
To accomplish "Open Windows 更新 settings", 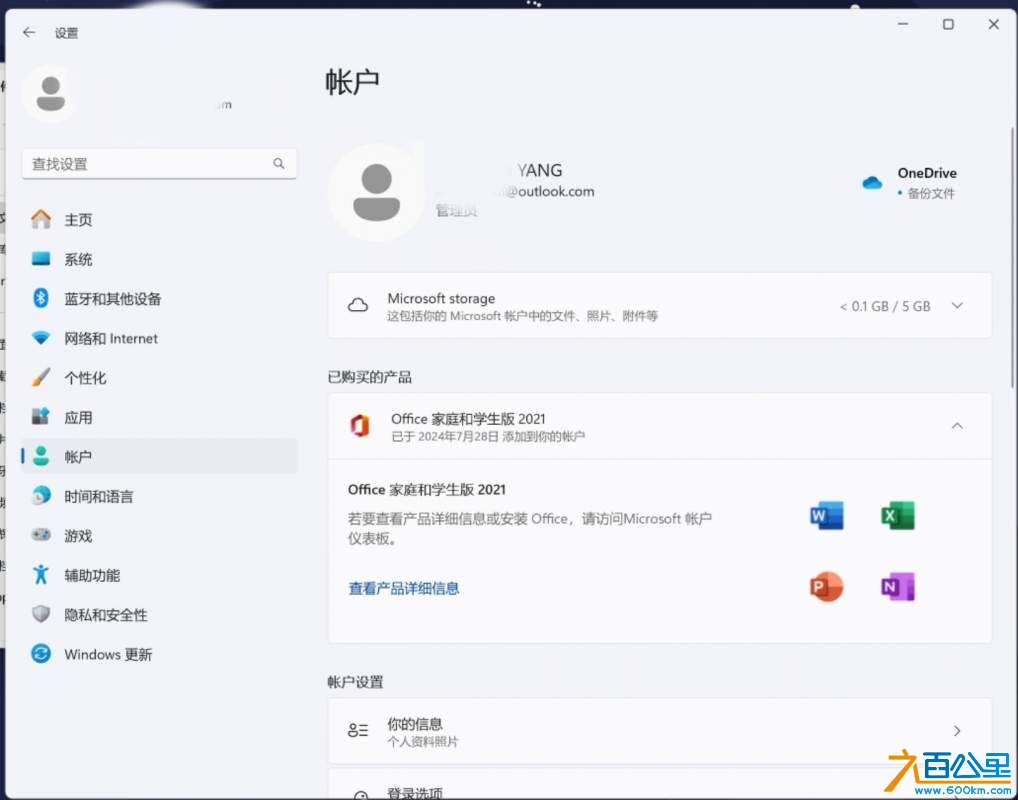I will coord(159,654).
